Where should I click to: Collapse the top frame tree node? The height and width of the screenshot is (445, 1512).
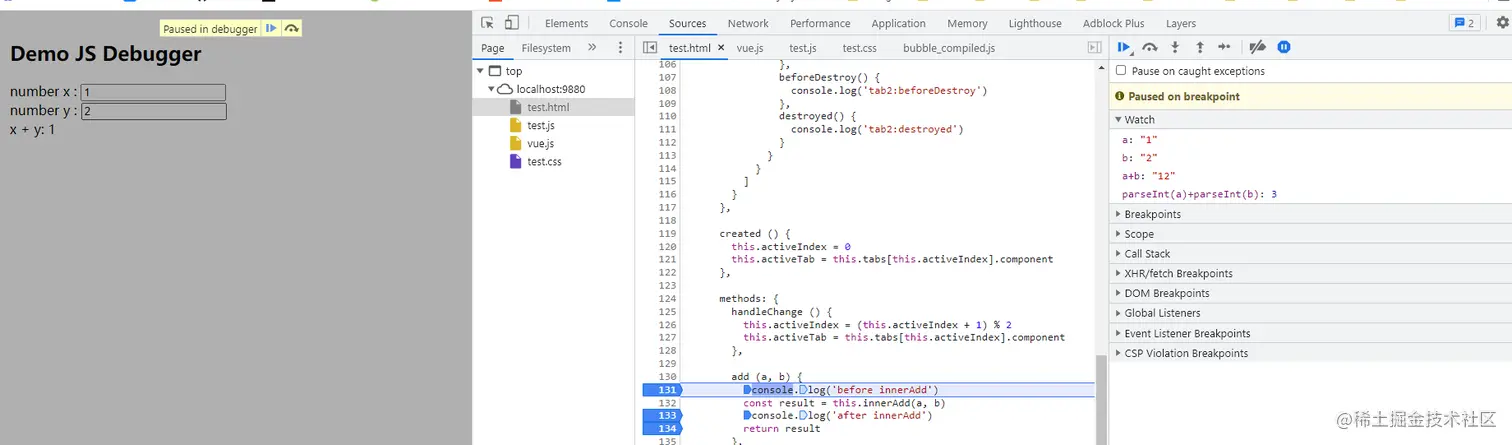481,71
